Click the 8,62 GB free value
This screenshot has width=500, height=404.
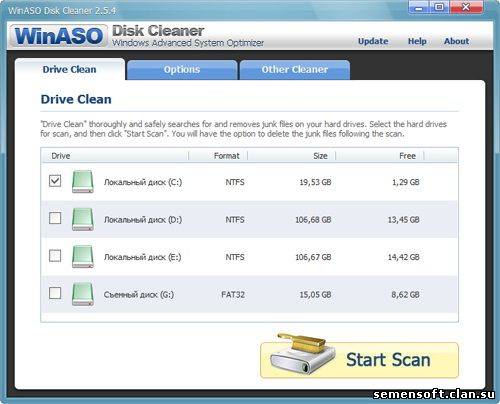(406, 295)
